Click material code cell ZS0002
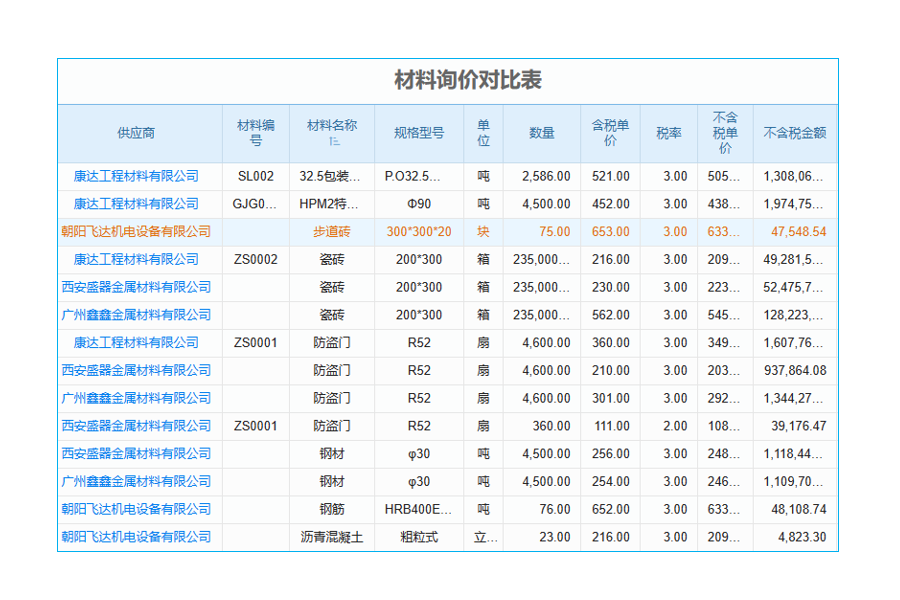 tap(255, 259)
